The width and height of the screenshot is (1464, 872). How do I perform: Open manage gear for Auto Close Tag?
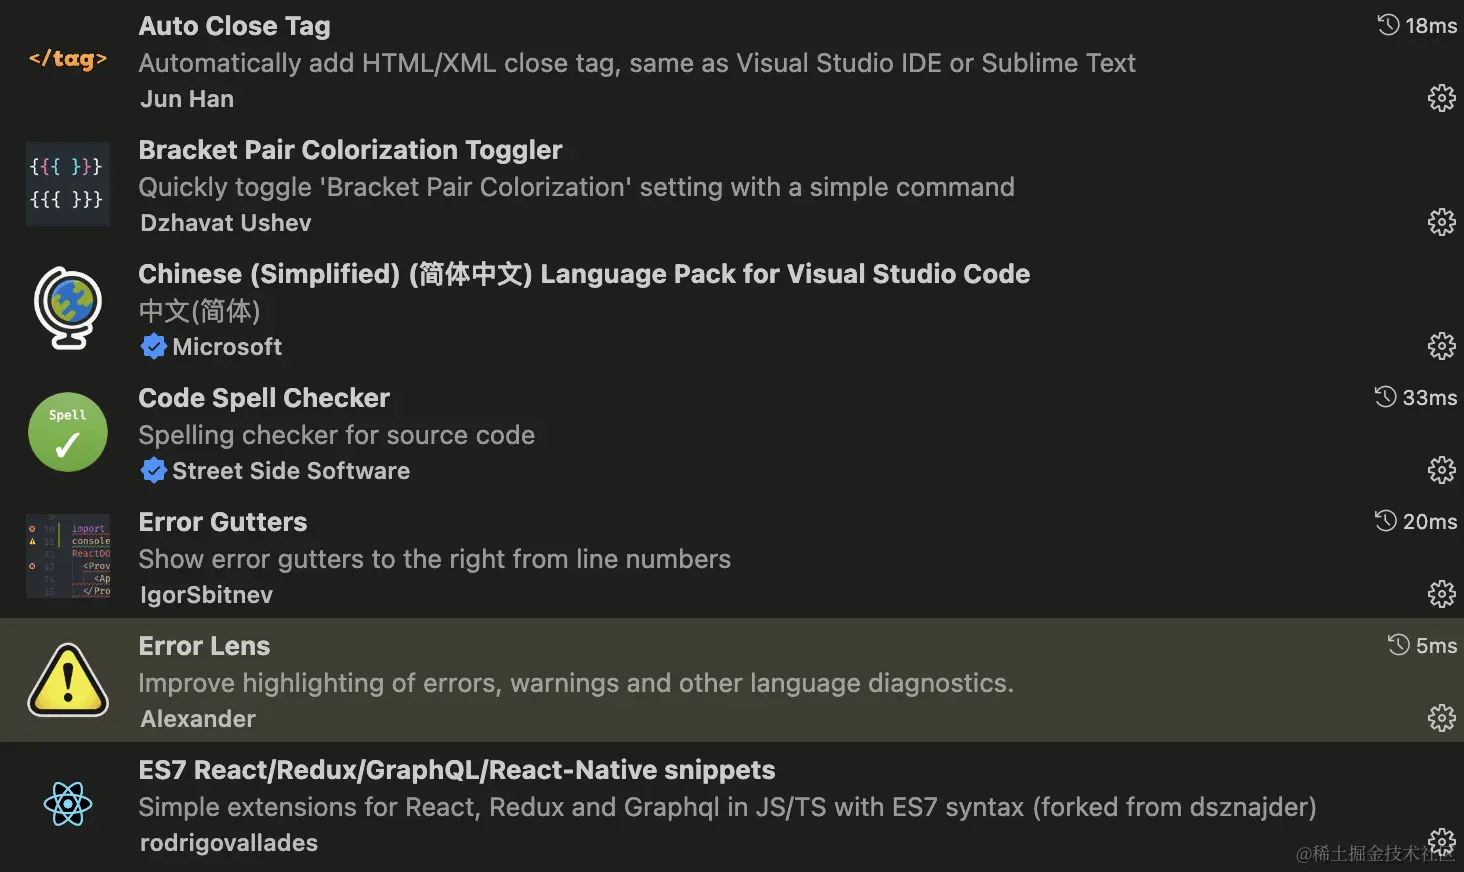point(1441,98)
